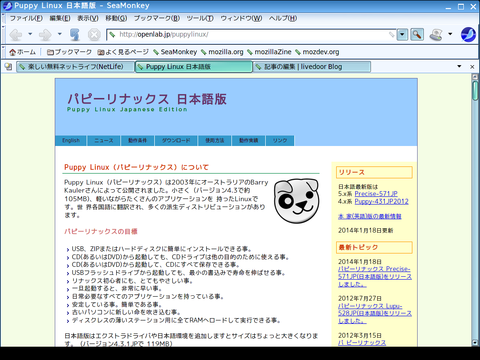Open the ツール(T) menu
Viewport: 480px width, 360px height.
[x=200, y=18]
